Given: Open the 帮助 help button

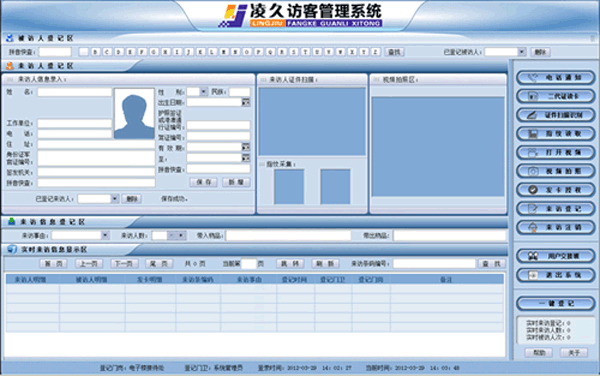Looking at the screenshot, I should click(538, 353).
